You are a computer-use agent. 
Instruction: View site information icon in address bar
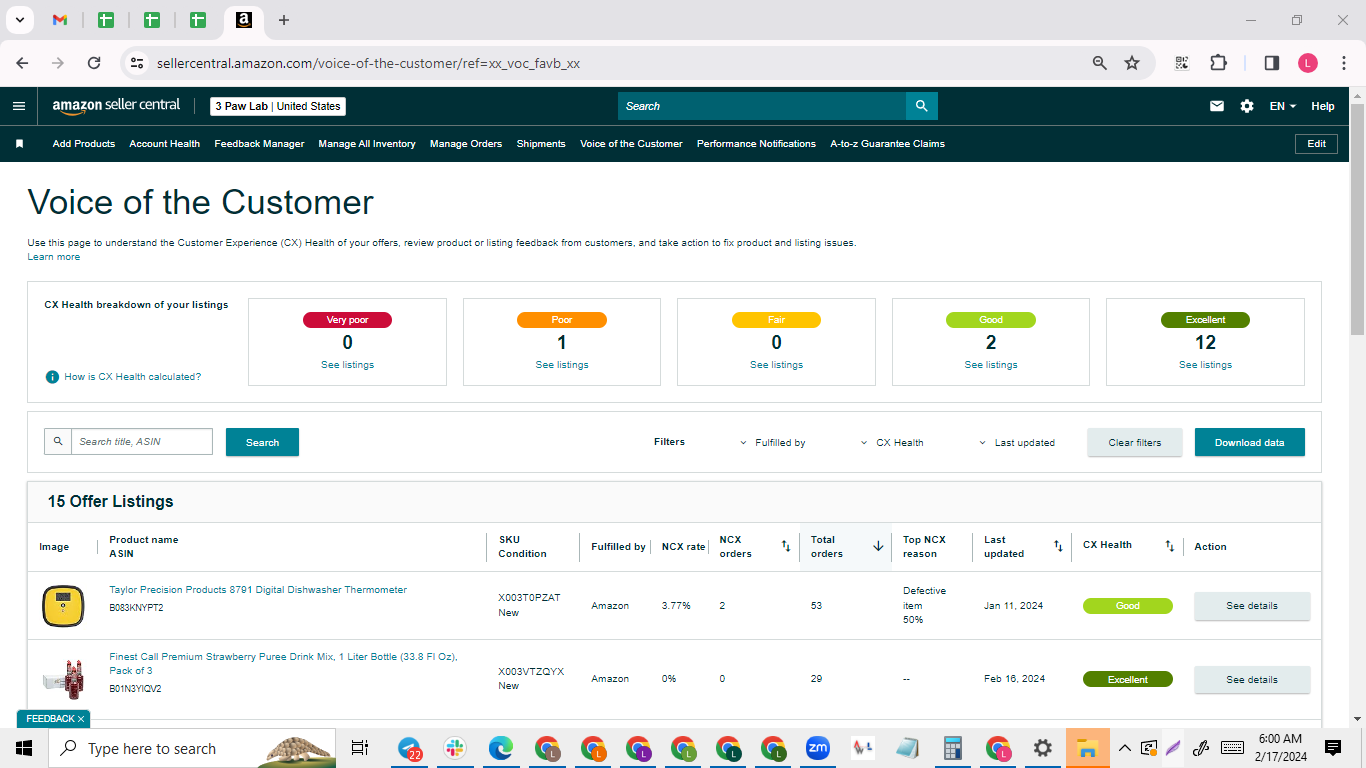pyautogui.click(x=137, y=63)
